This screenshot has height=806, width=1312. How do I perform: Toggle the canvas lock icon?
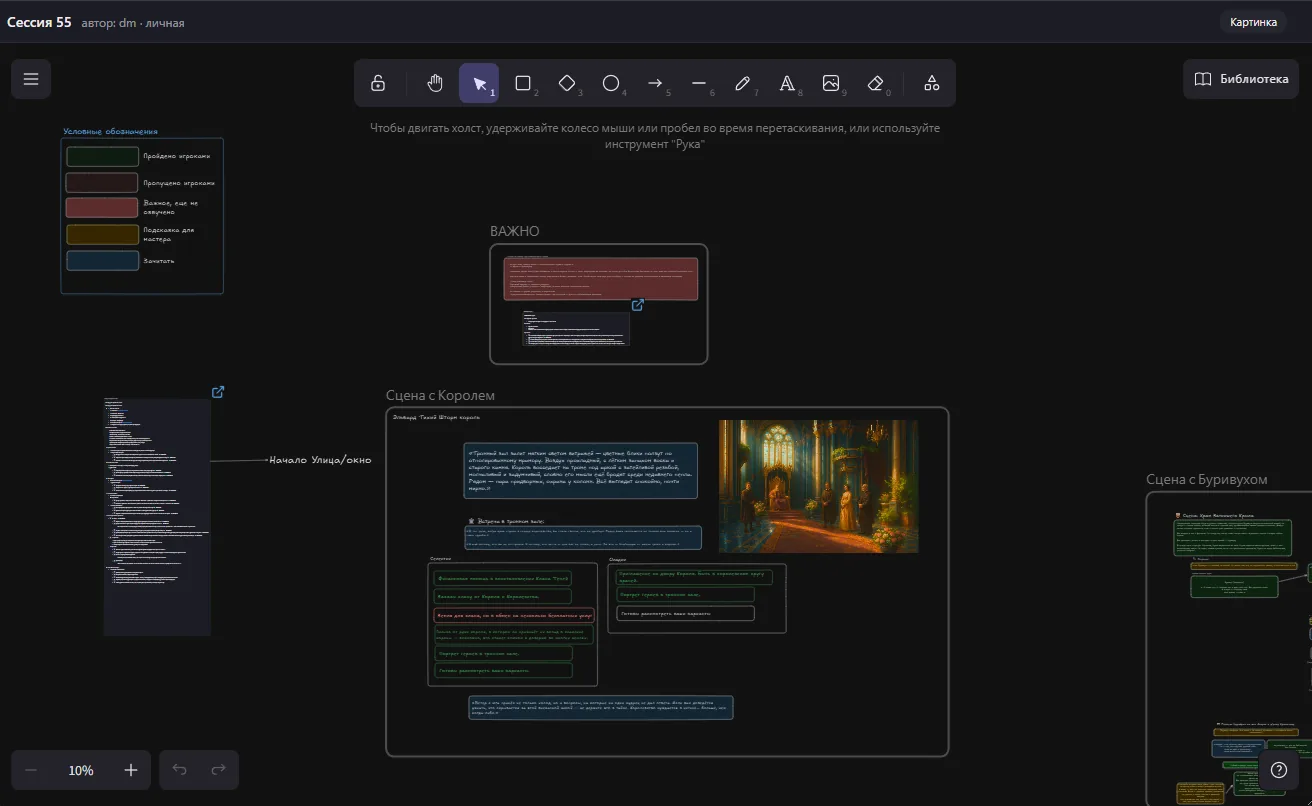point(378,83)
